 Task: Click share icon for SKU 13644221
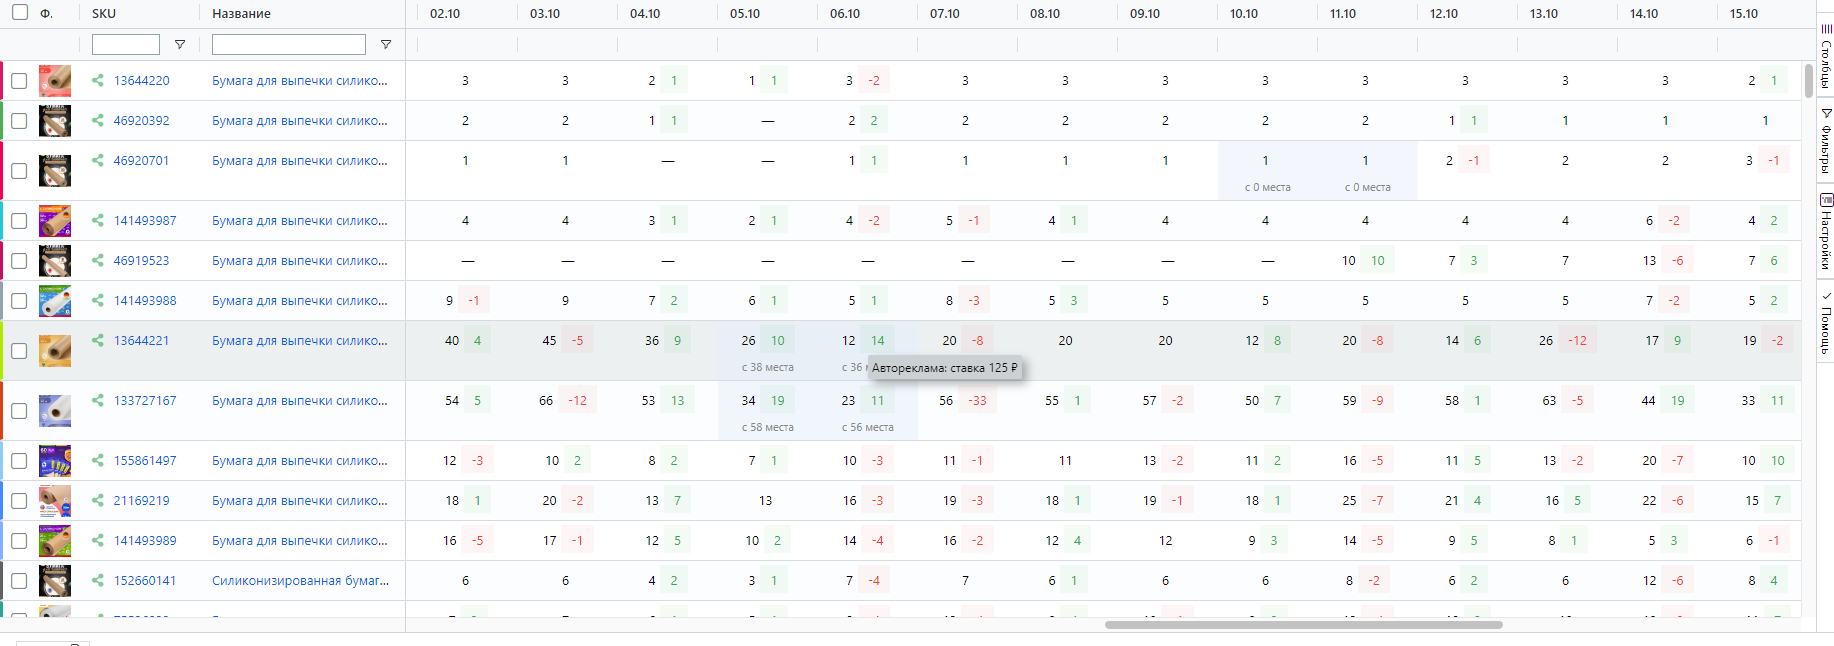pos(98,340)
